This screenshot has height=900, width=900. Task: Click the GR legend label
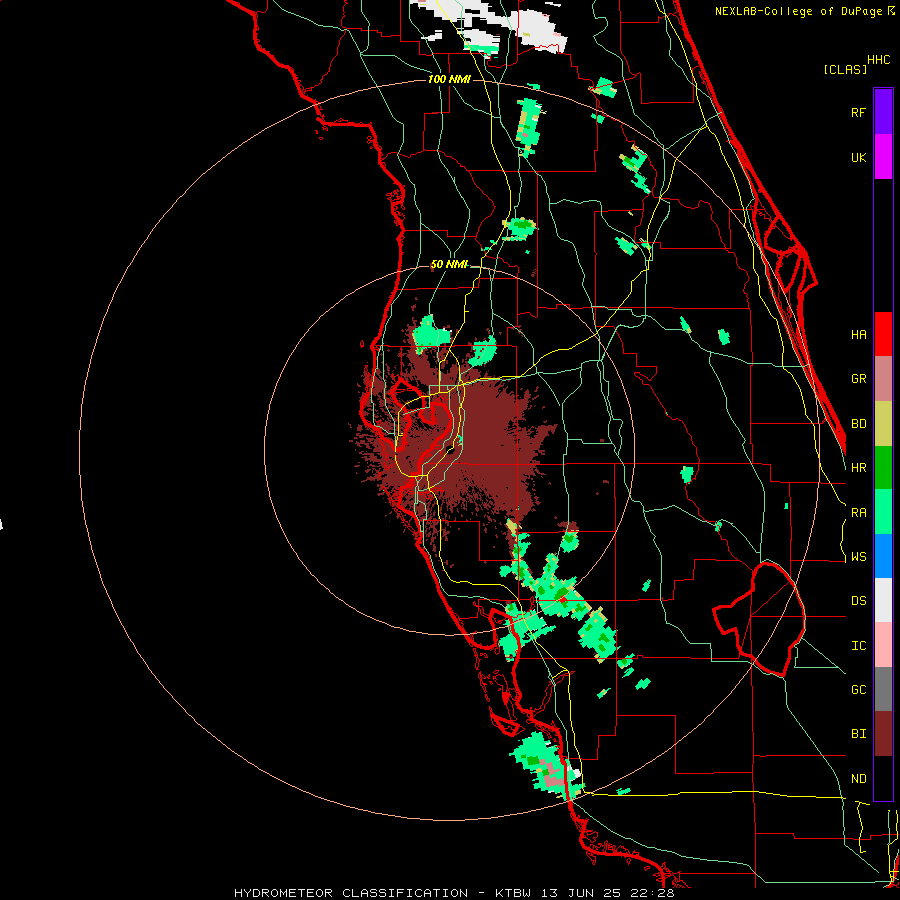[x=858, y=379]
